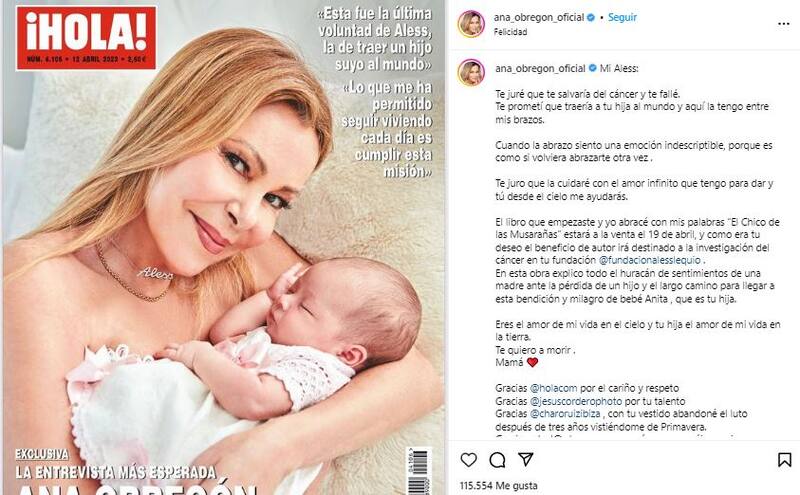The width and height of the screenshot is (800, 495).
Task: Click the verified badge next to header username
Action: [x=591, y=17]
